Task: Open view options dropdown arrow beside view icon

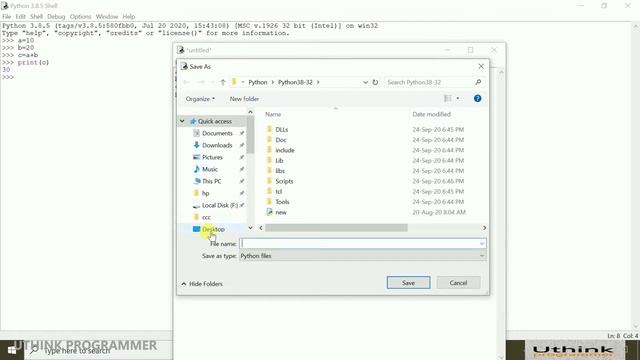Action: click(x=458, y=98)
